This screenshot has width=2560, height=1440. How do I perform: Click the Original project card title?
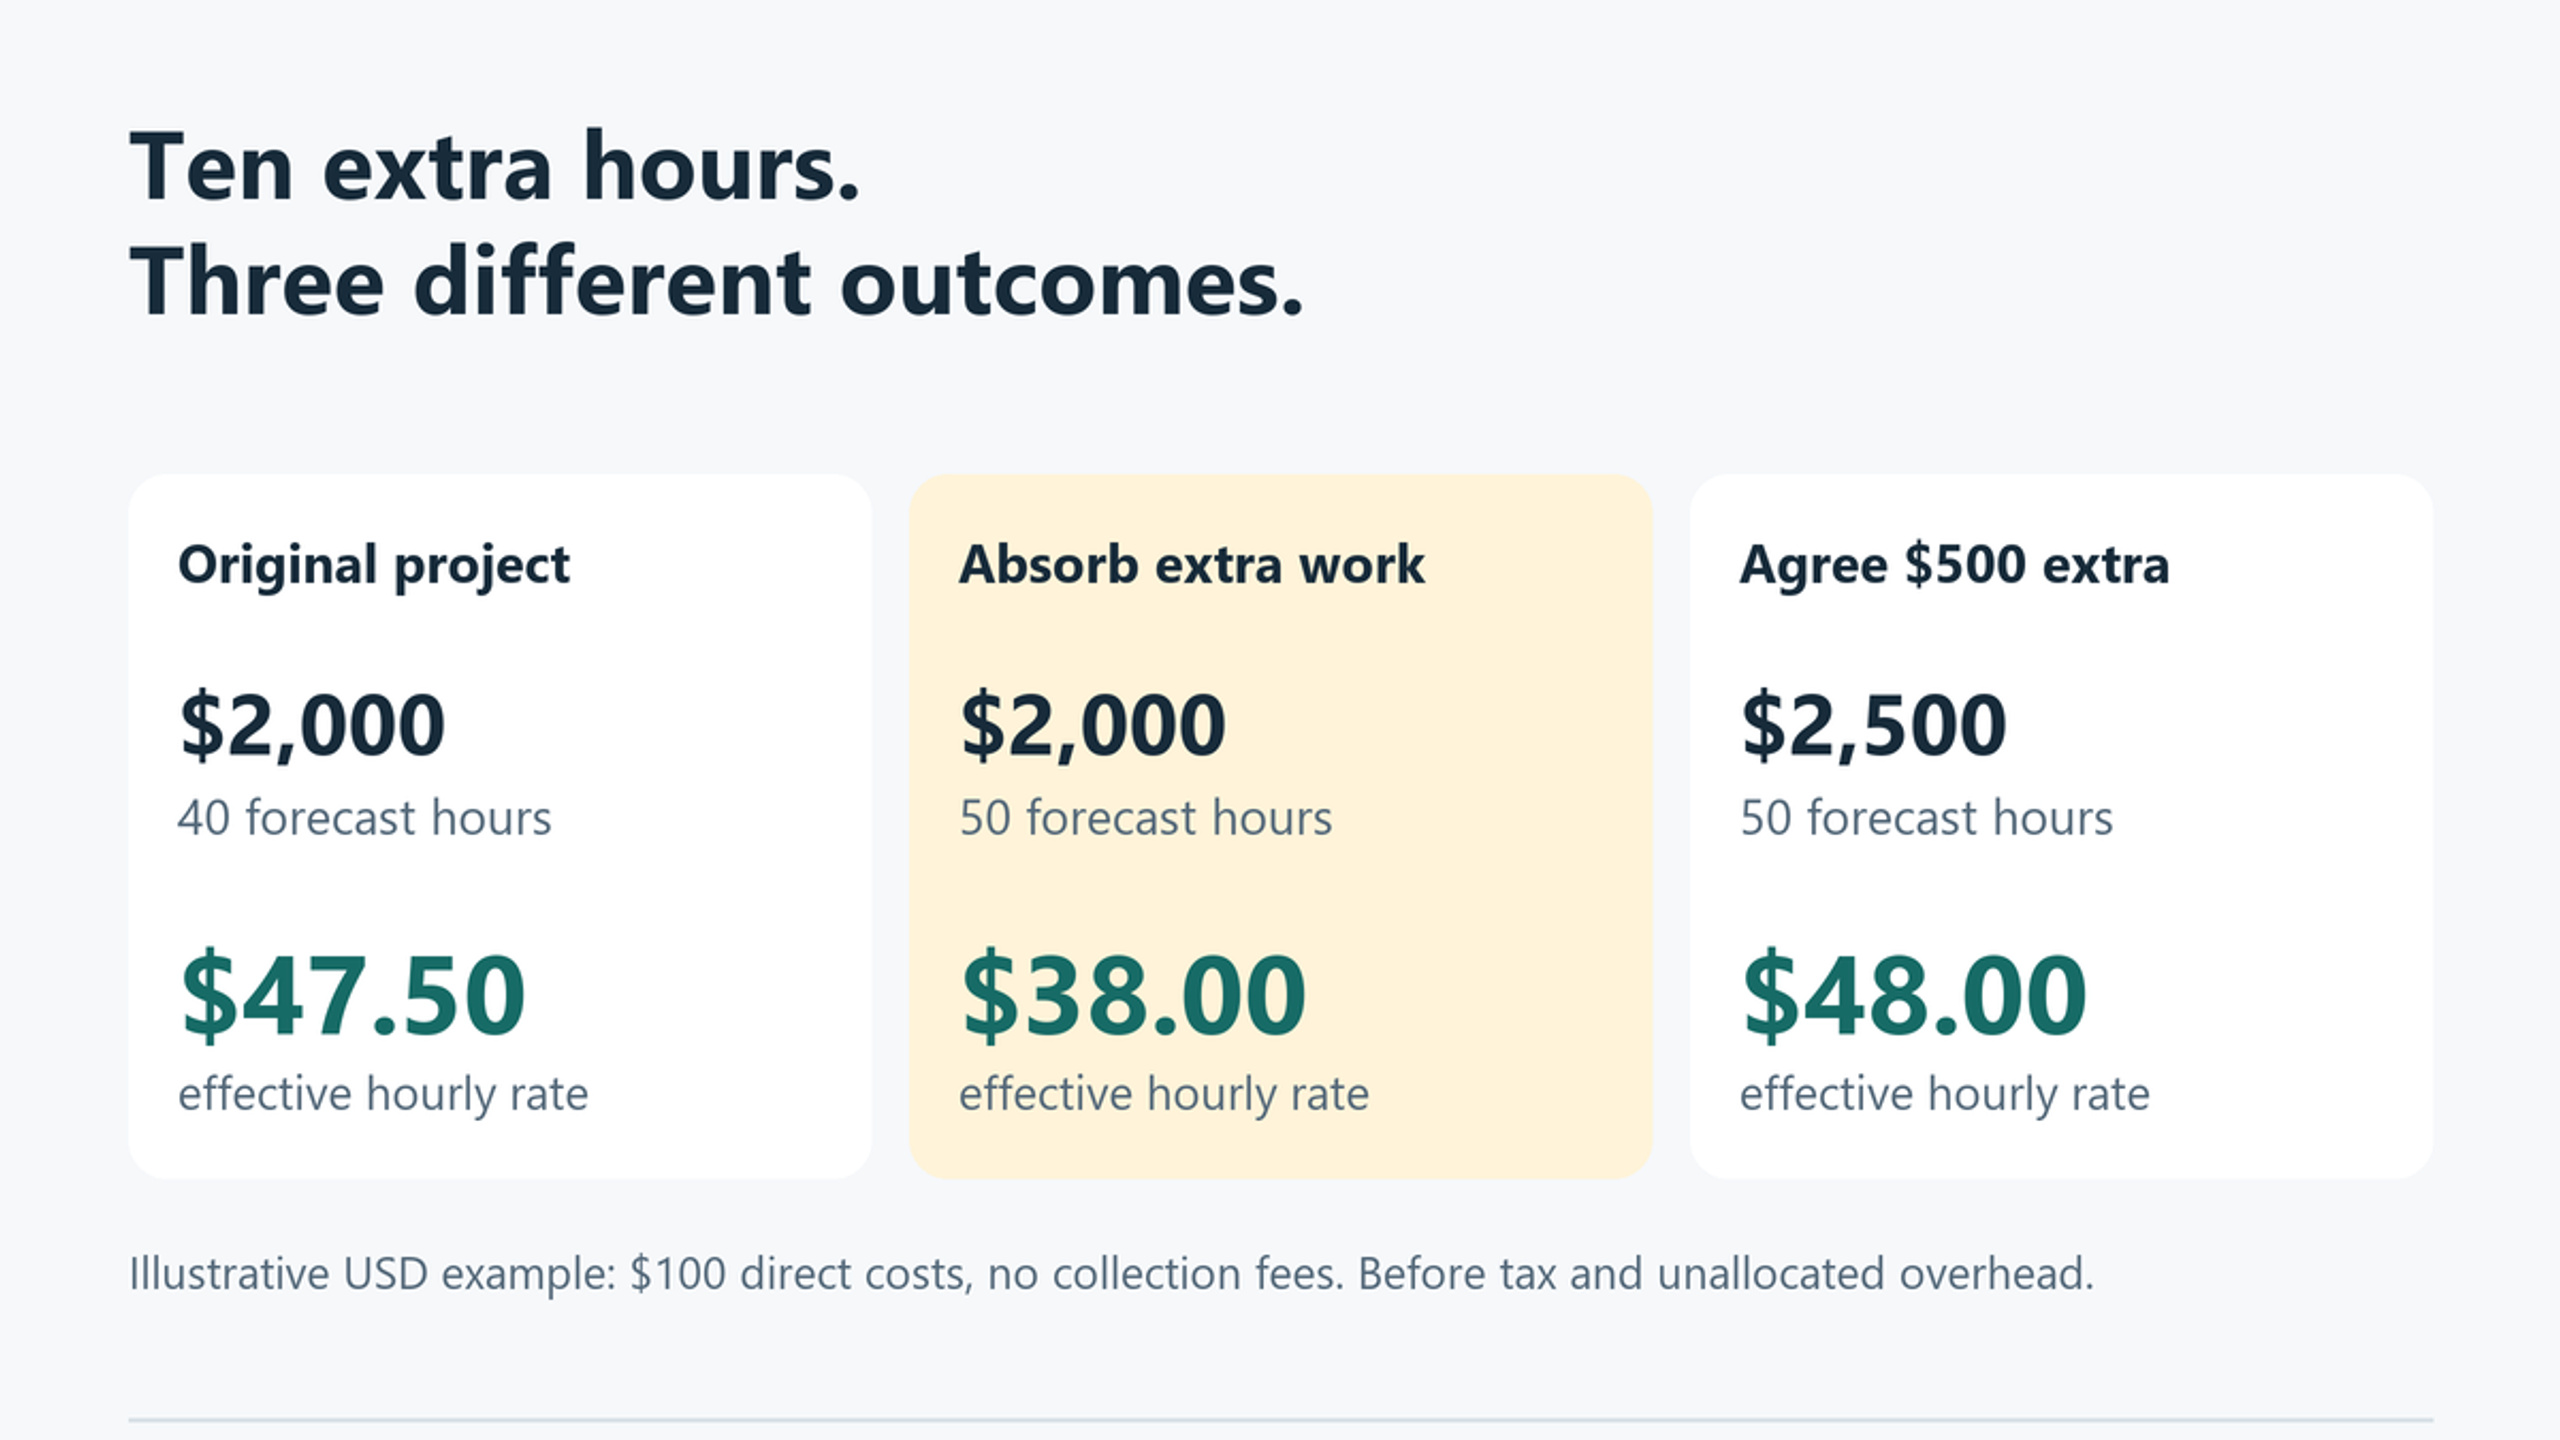click(374, 566)
